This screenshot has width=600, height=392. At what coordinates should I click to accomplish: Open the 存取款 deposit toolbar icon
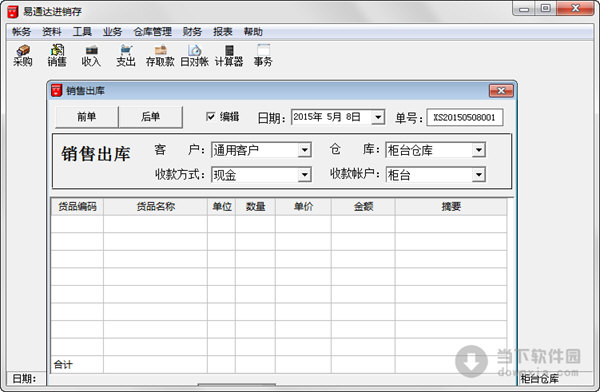[x=160, y=56]
